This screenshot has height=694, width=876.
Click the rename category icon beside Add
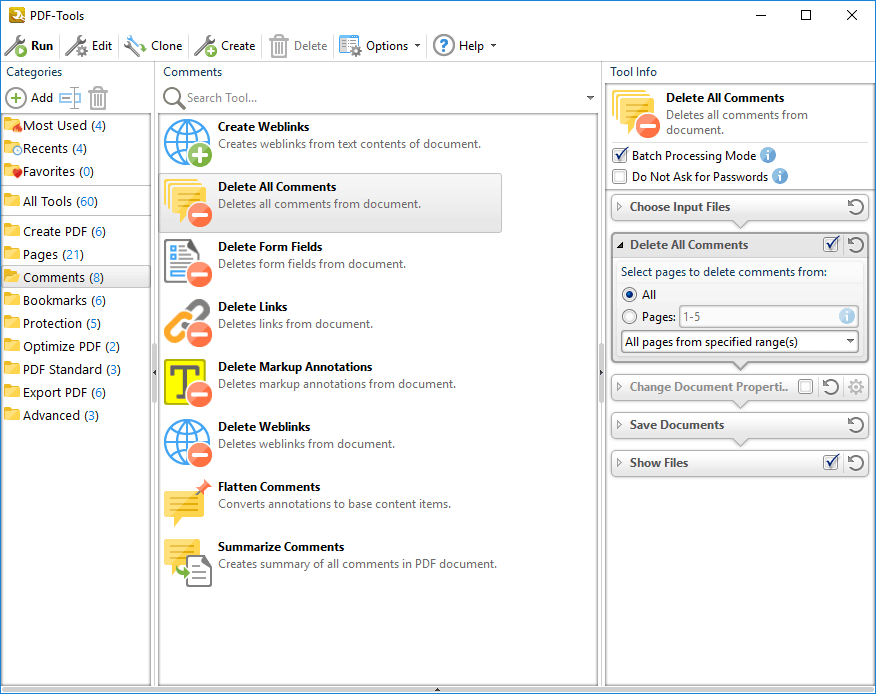point(69,98)
